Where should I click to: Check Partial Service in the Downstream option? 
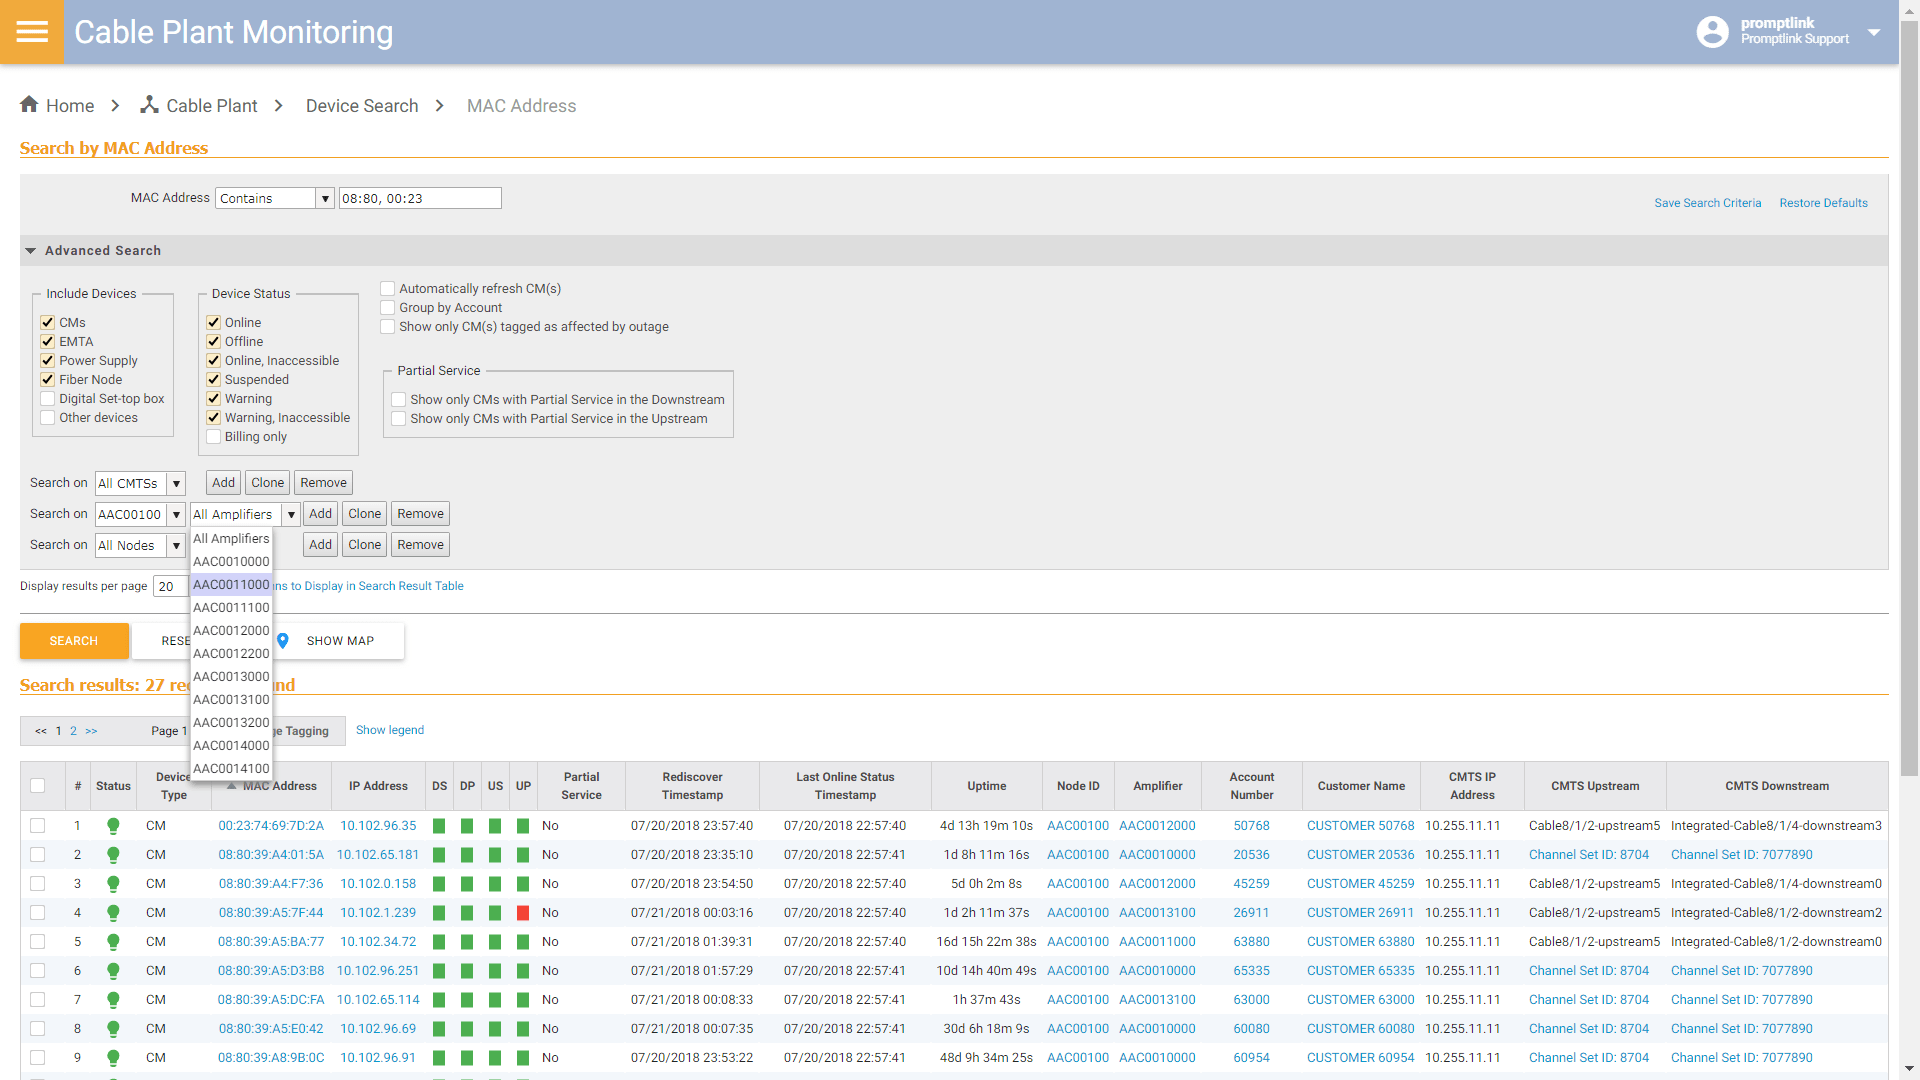click(x=398, y=399)
